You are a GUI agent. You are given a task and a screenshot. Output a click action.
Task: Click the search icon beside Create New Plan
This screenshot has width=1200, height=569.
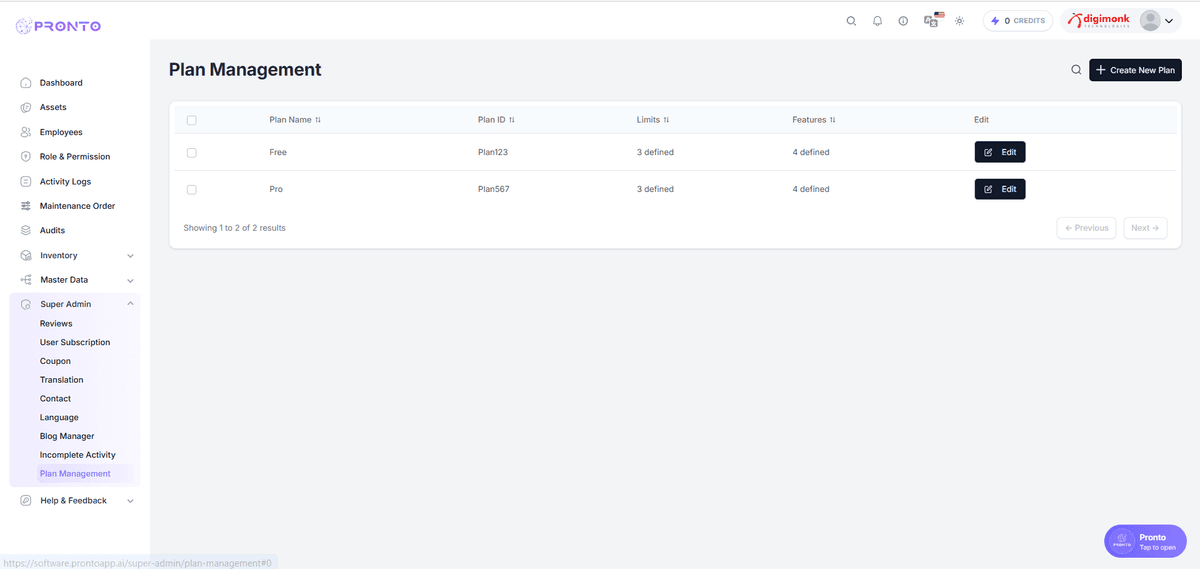click(1076, 70)
